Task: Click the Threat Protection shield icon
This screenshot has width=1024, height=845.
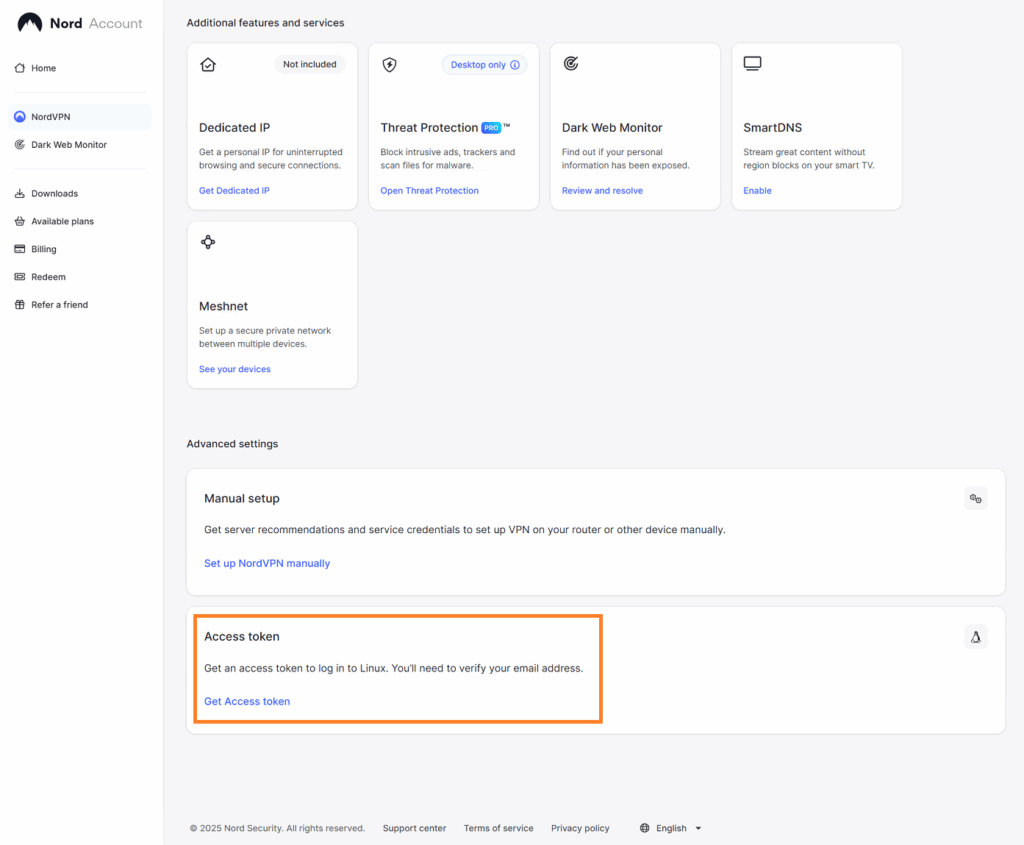Action: [390, 64]
